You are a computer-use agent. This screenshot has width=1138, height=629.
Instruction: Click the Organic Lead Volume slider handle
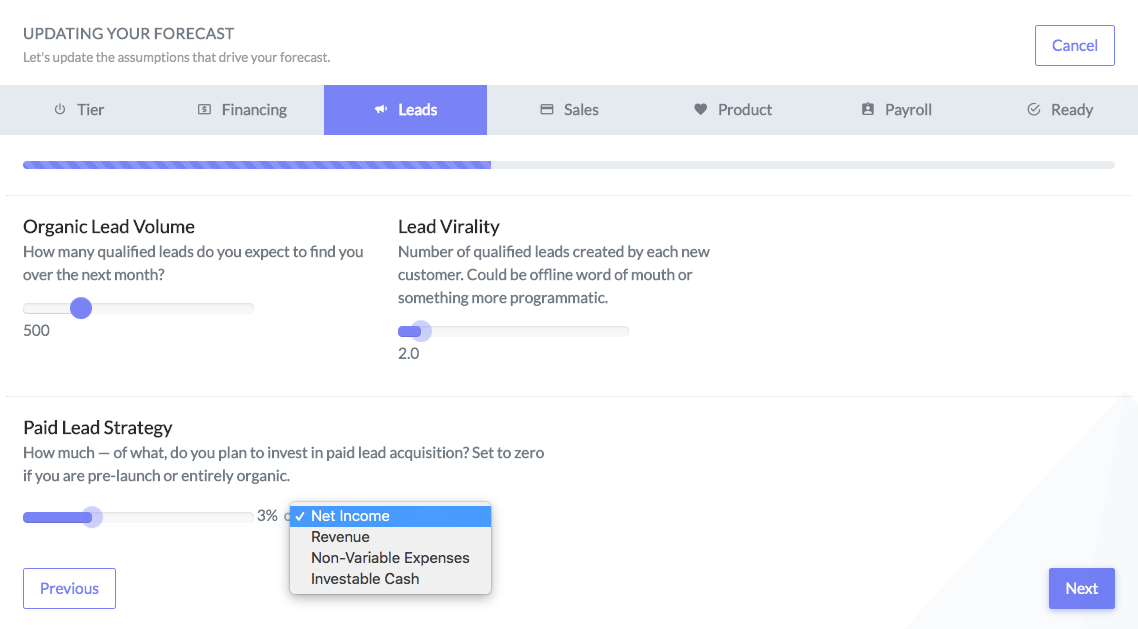81,308
